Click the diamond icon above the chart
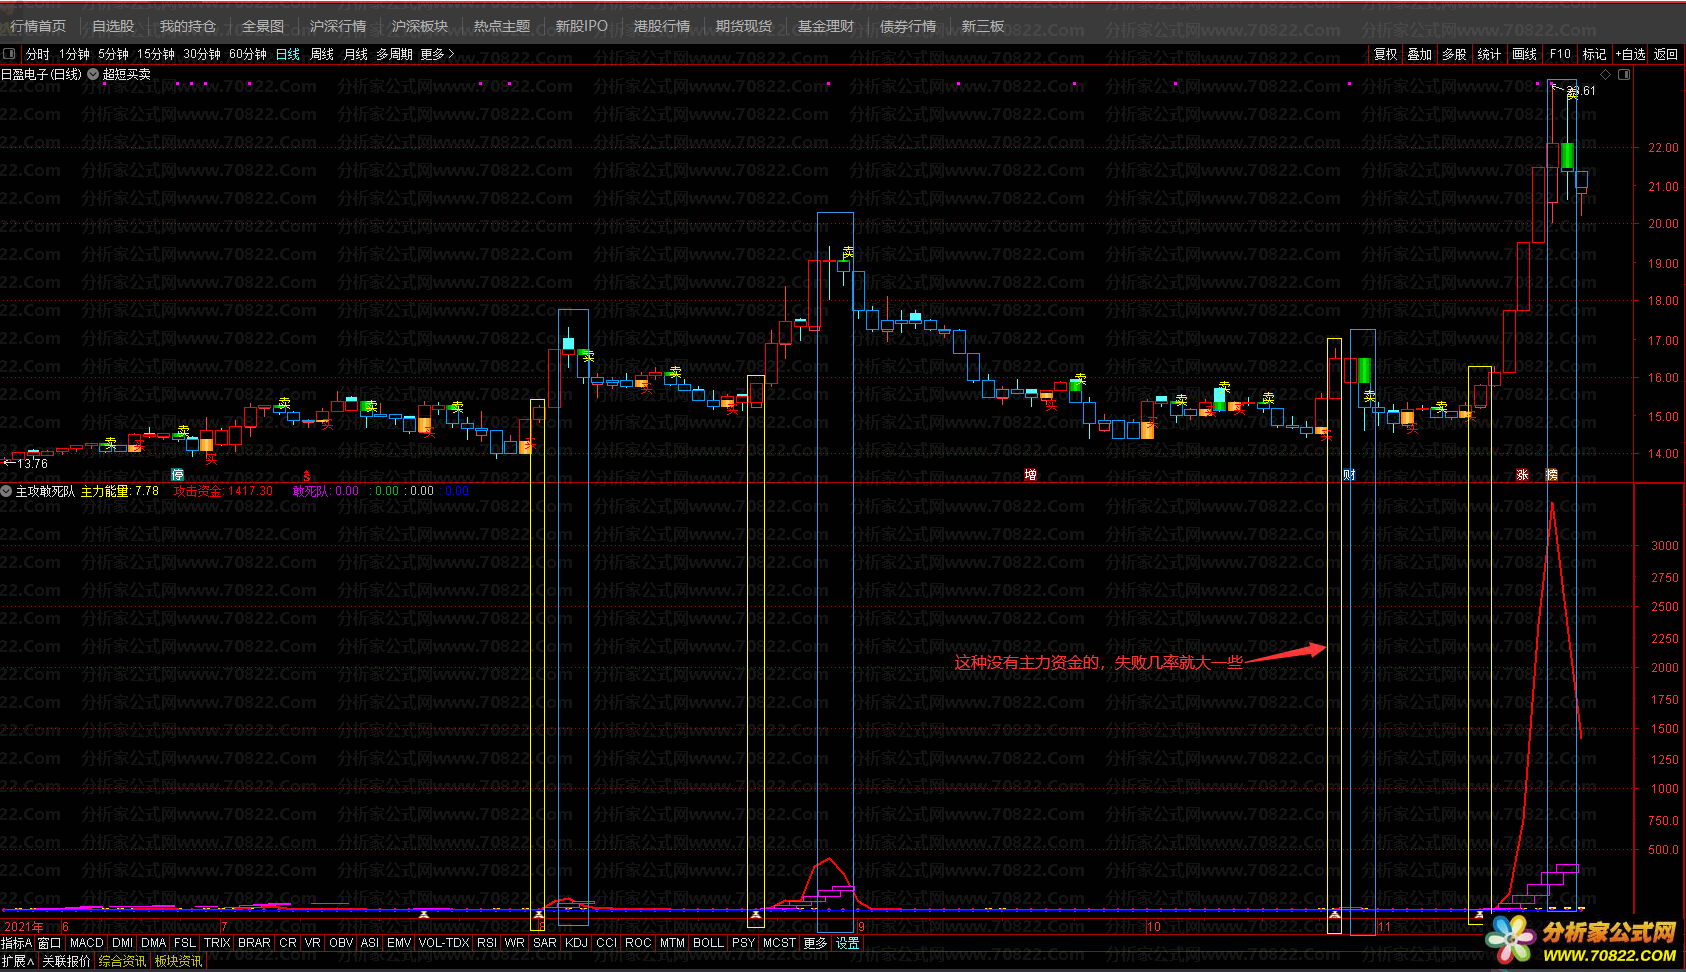Screen dimensions: 1686x972 (x=1606, y=75)
